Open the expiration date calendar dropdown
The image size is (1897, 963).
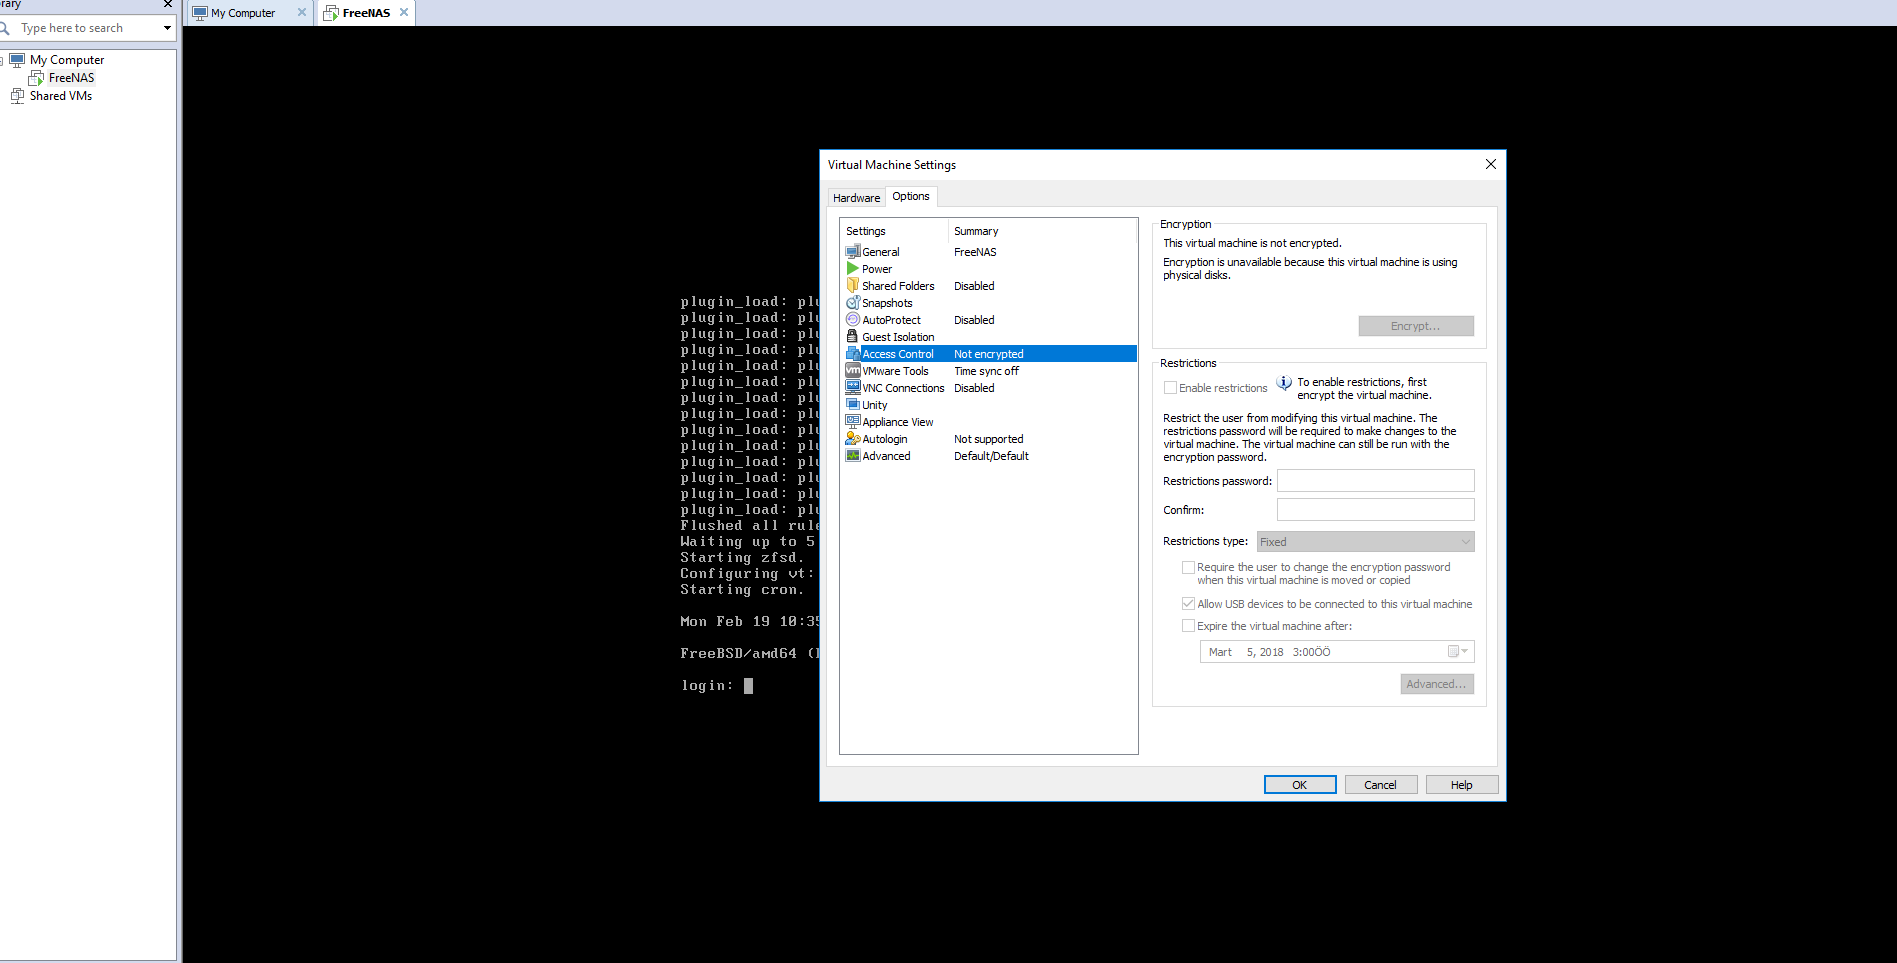click(x=1458, y=652)
